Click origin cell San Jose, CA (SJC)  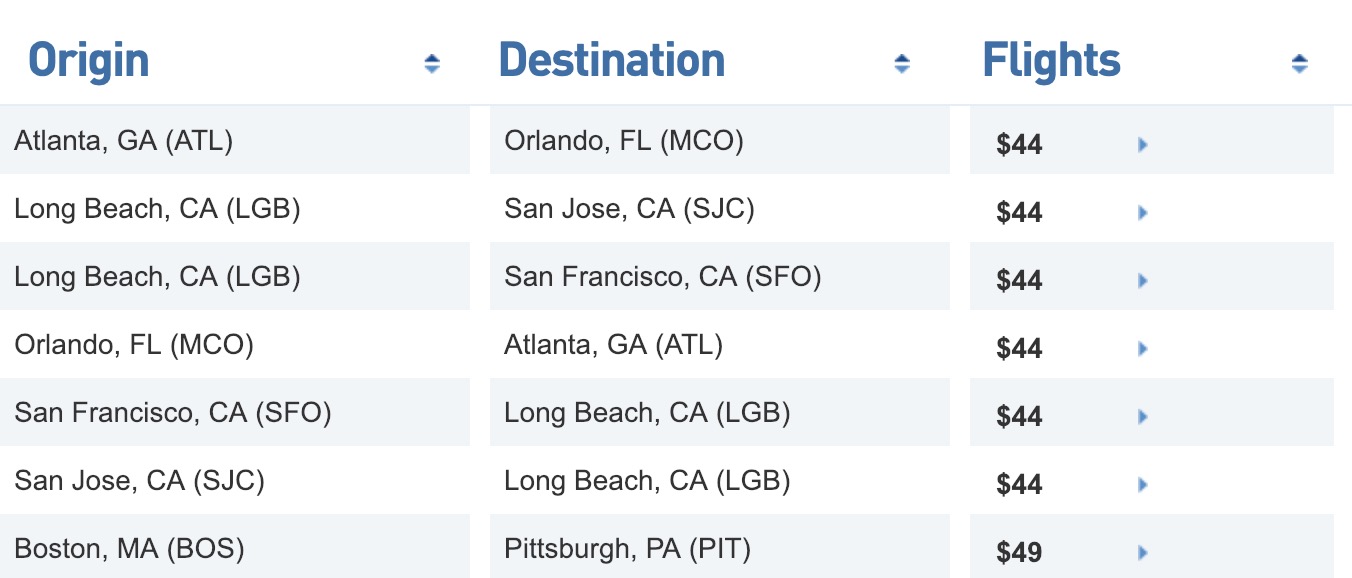[139, 480]
